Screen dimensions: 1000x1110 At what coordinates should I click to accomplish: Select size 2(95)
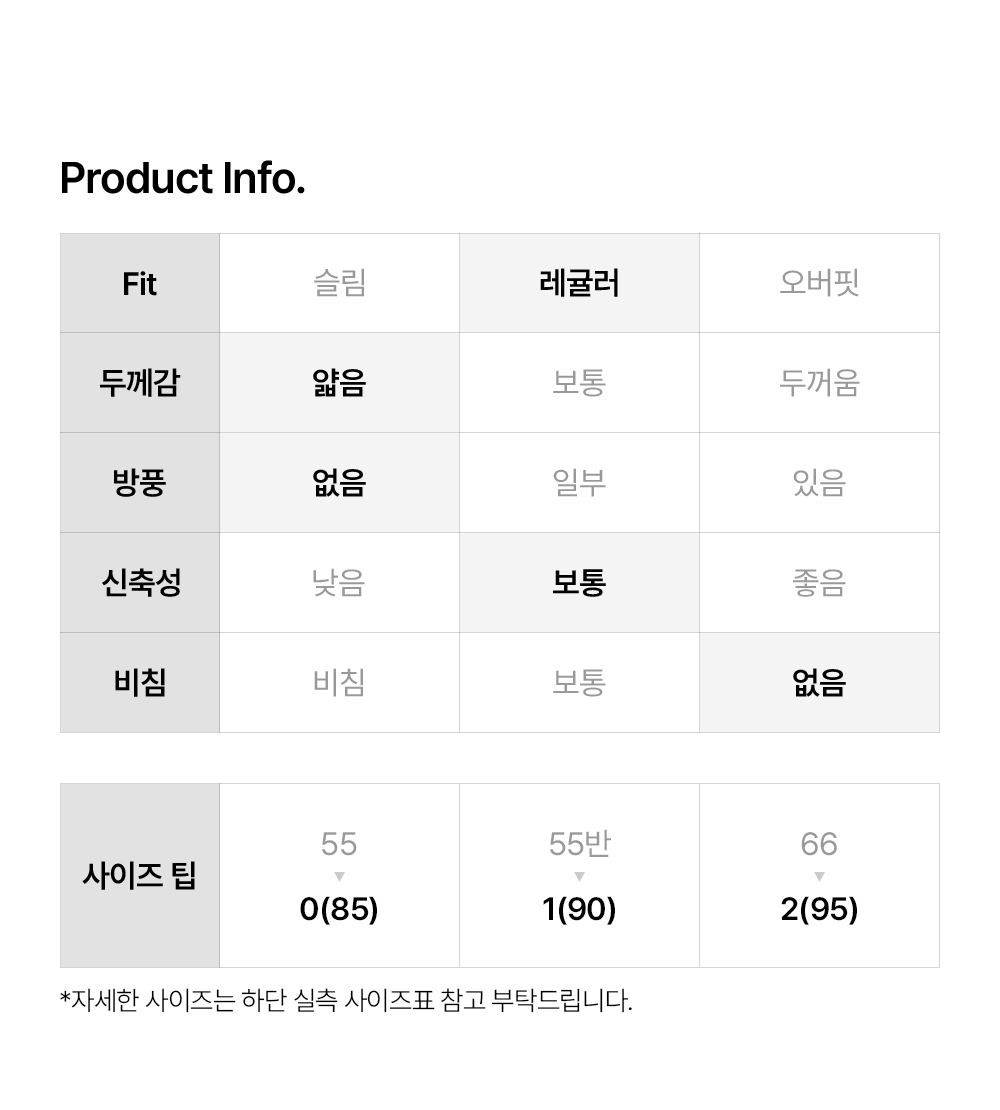click(819, 910)
